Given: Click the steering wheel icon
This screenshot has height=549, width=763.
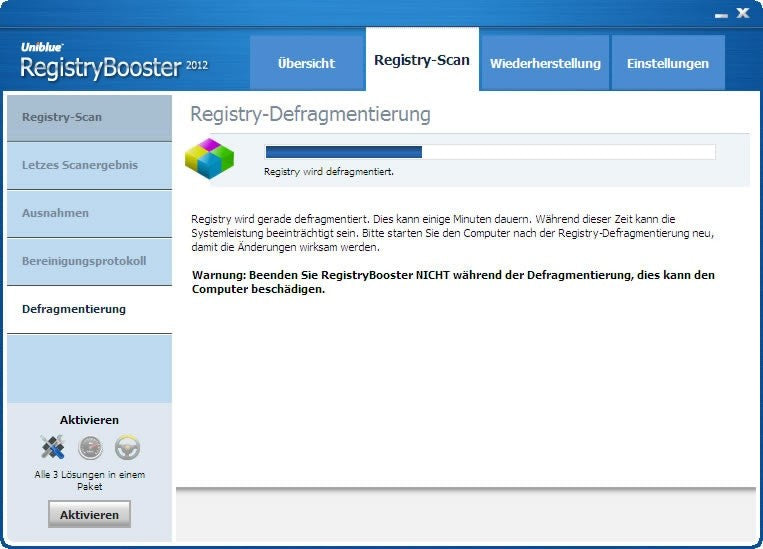Looking at the screenshot, I should (127, 447).
